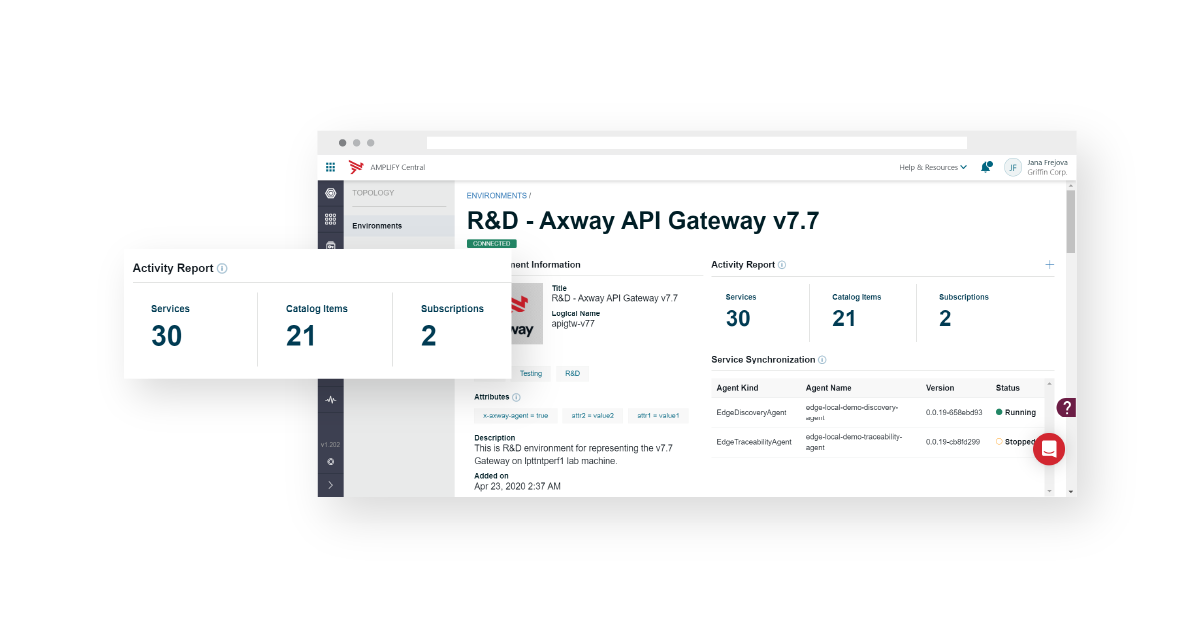Select the attr2 = value2 attribute chip
The image size is (1201, 628).
click(x=593, y=415)
